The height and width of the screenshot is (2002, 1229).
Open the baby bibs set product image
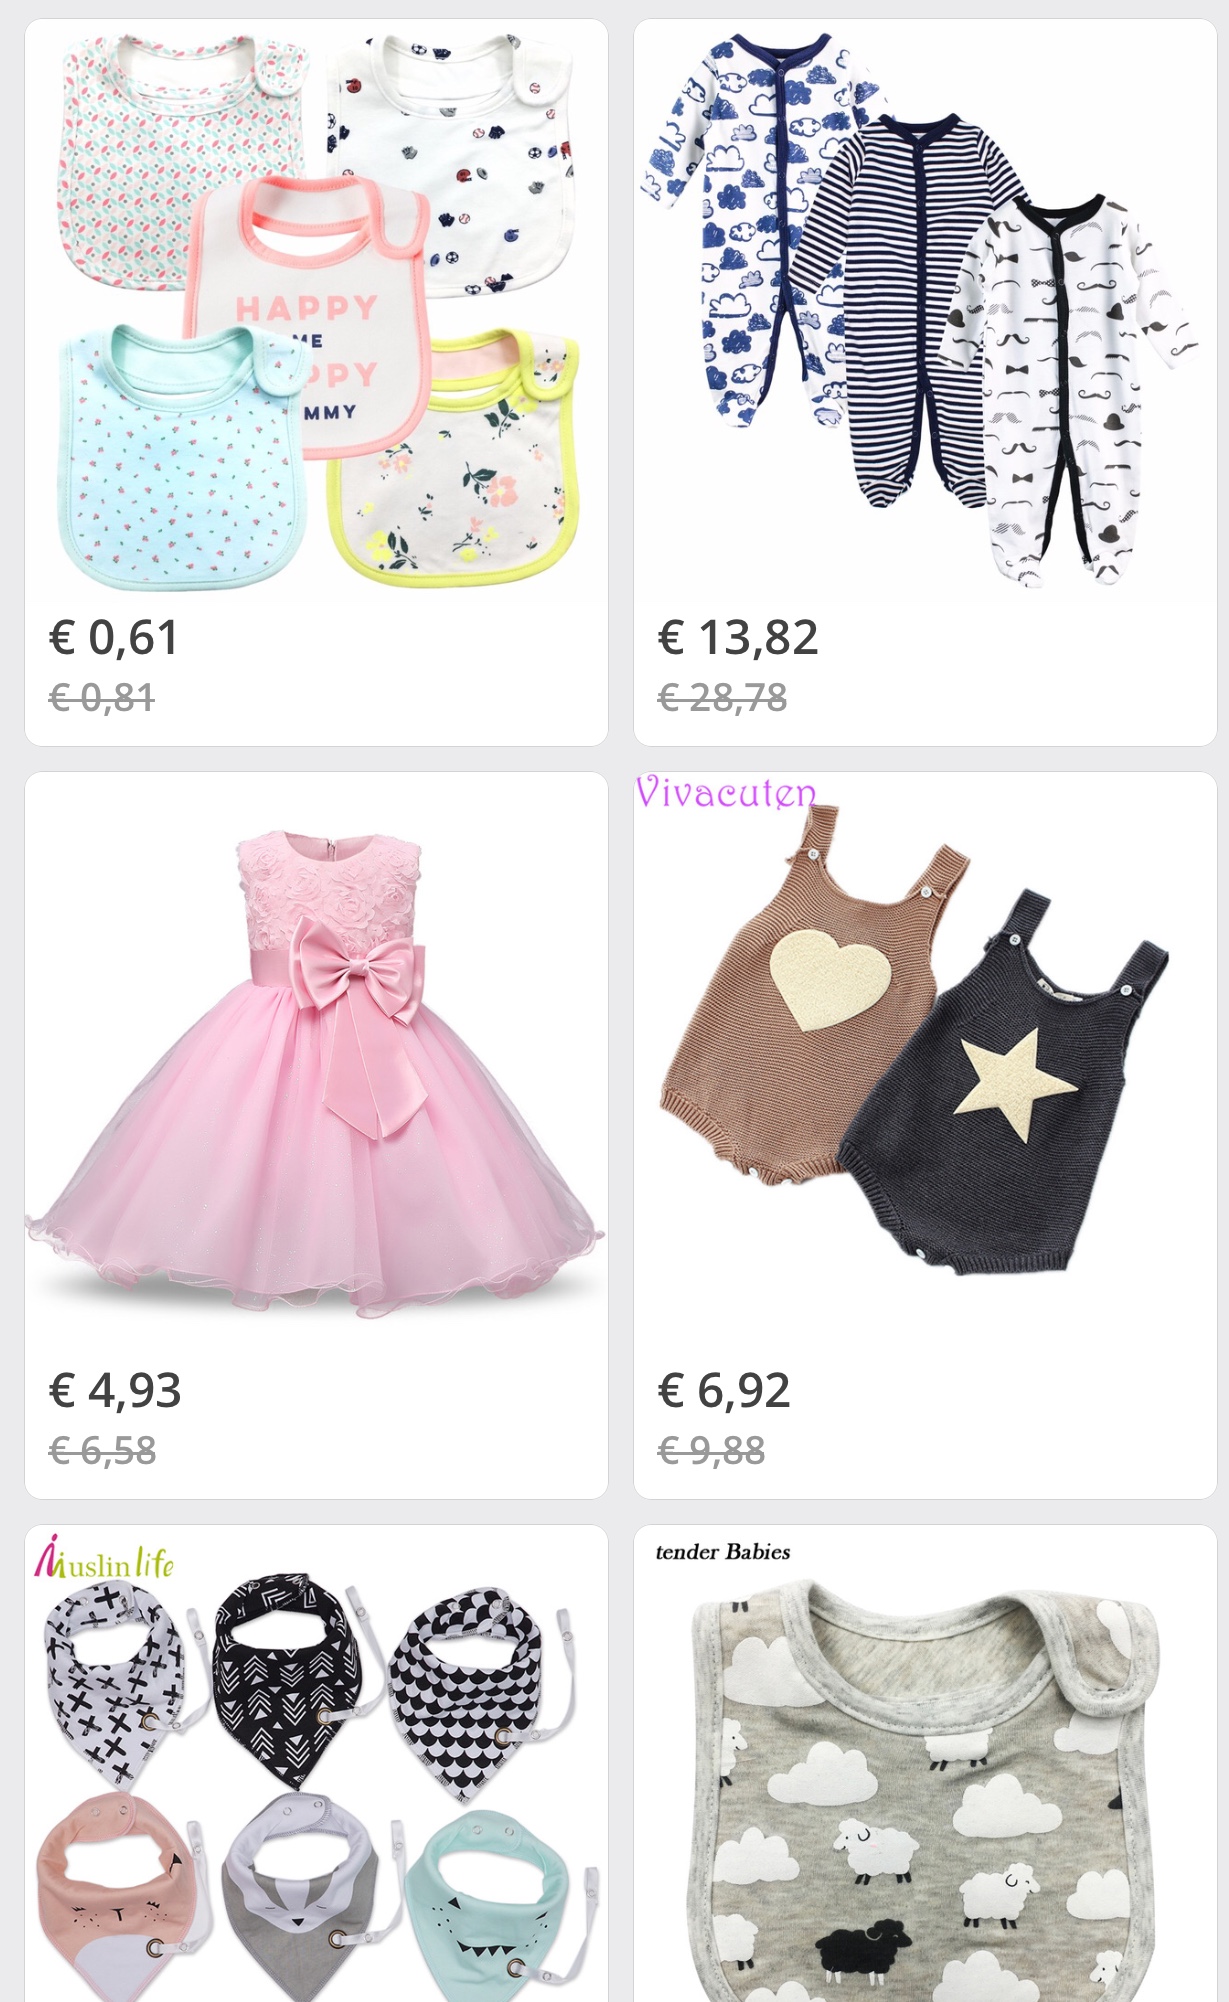316,311
